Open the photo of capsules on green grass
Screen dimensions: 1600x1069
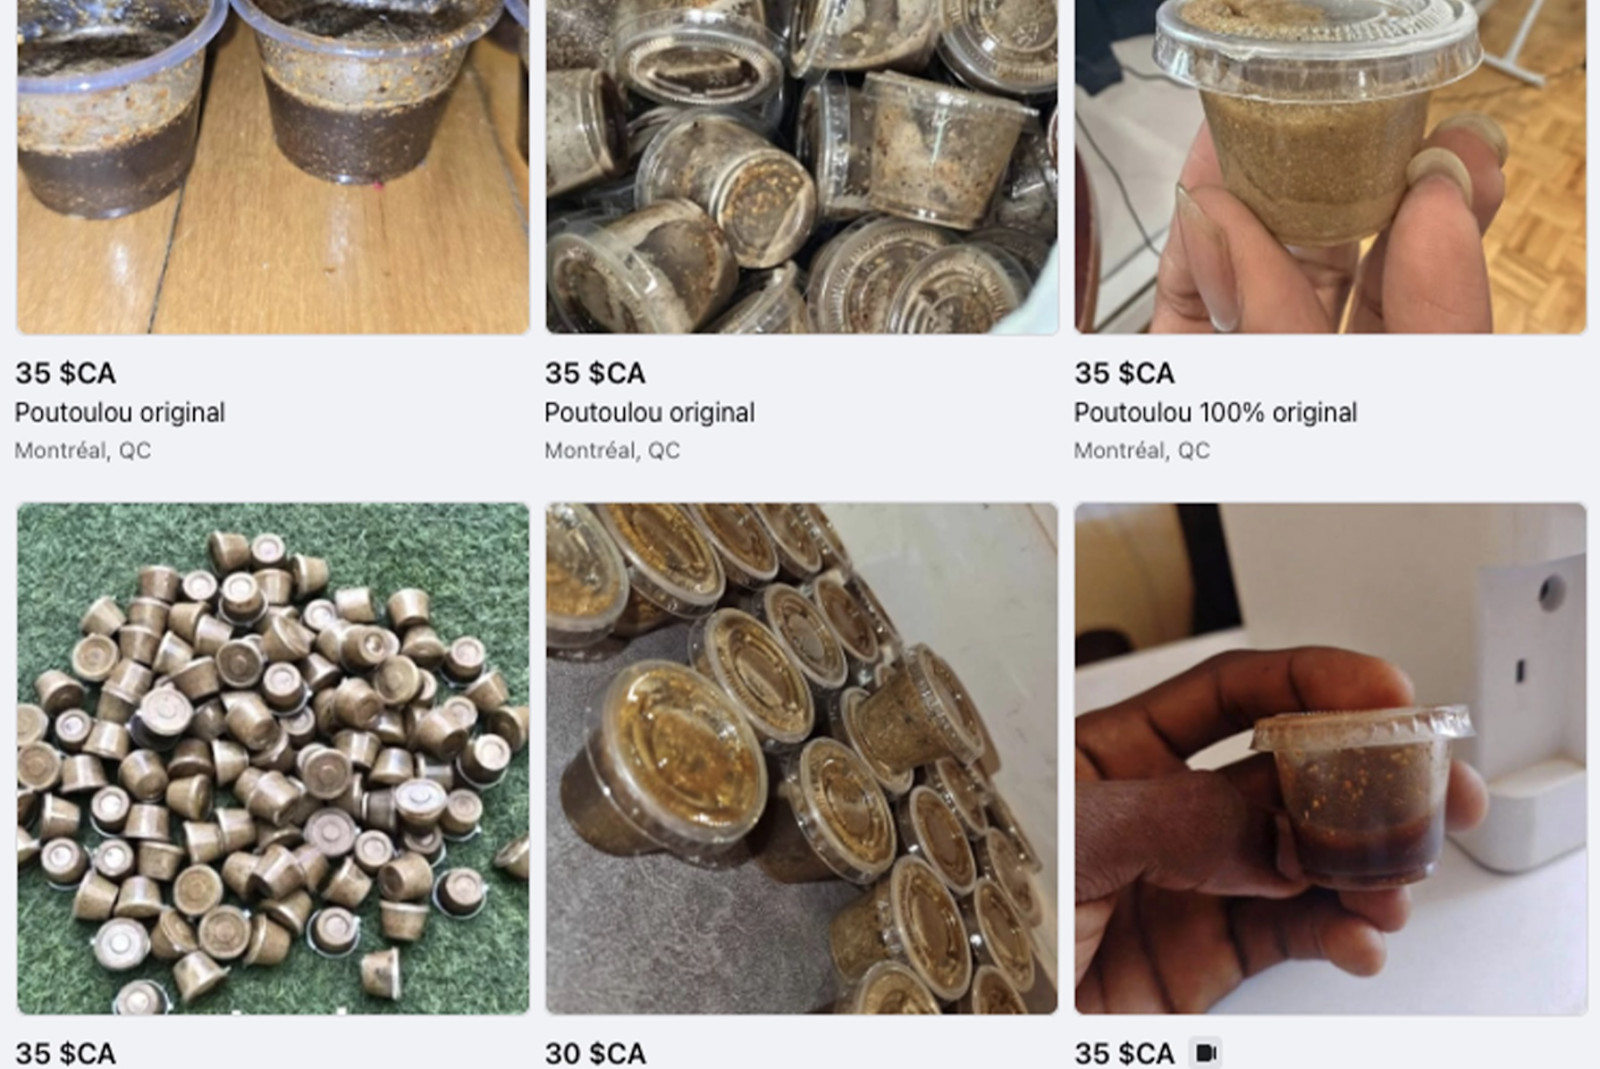pos(273,759)
